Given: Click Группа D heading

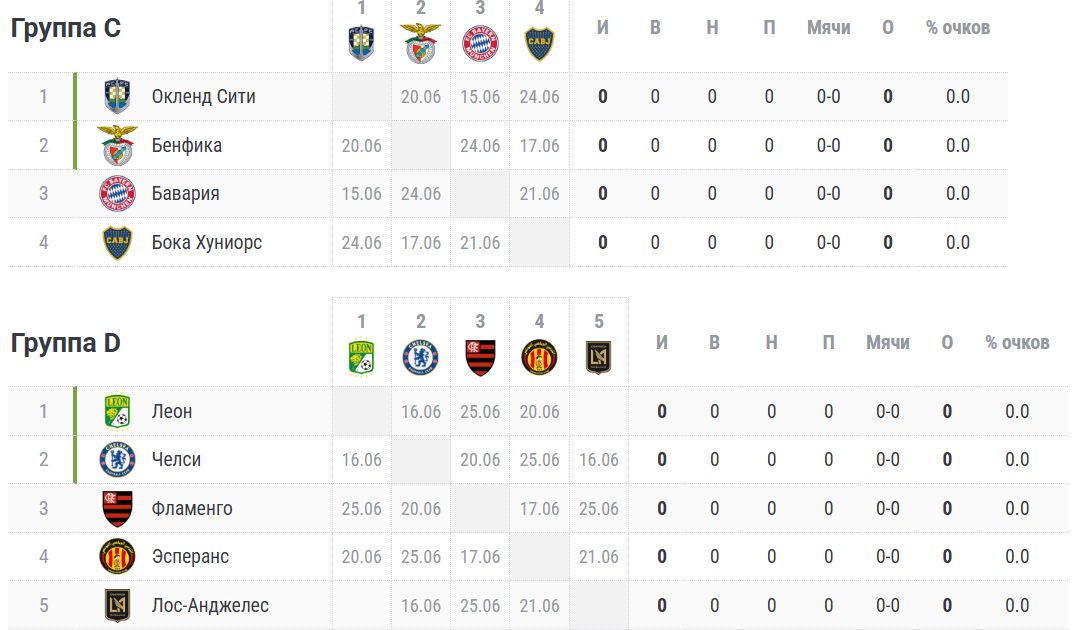Looking at the screenshot, I should [65, 342].
